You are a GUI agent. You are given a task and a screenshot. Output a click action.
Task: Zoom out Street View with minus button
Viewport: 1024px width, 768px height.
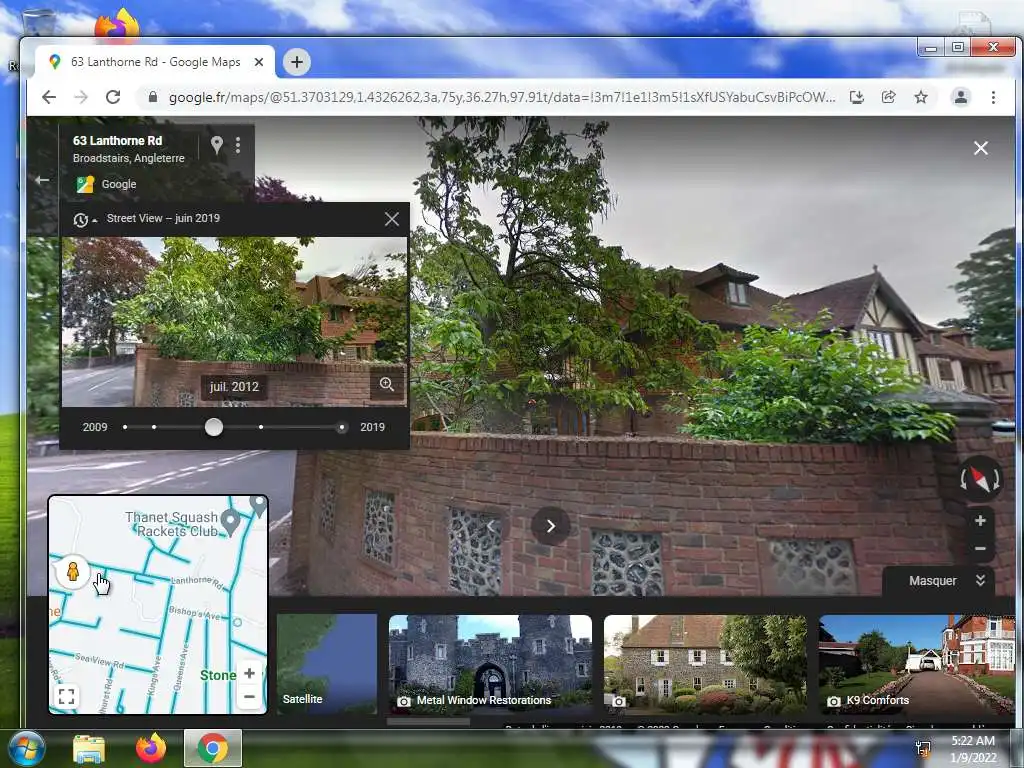pyautogui.click(x=980, y=549)
